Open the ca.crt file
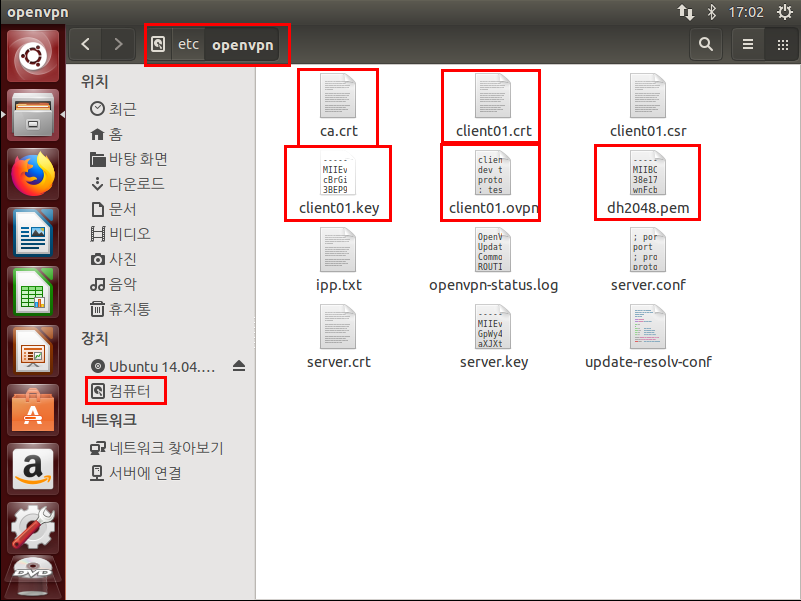801x601 pixels. (338, 107)
